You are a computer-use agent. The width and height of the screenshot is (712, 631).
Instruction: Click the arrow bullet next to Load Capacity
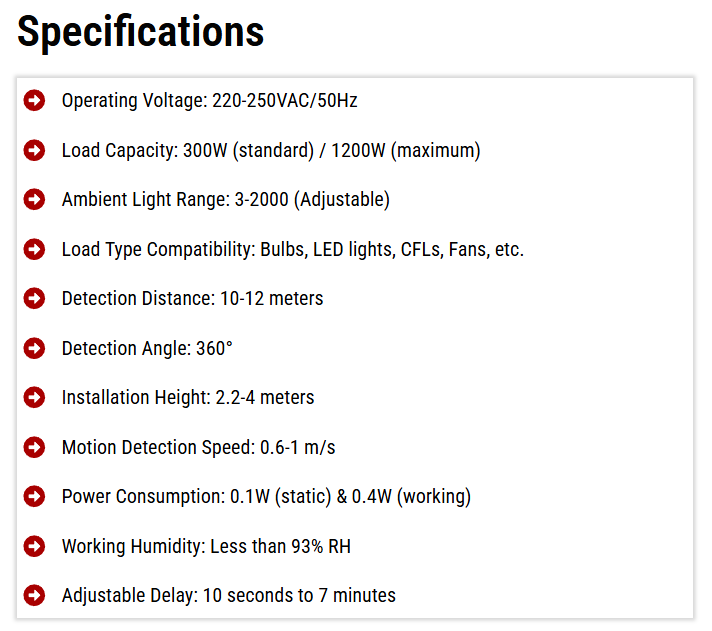(x=34, y=150)
